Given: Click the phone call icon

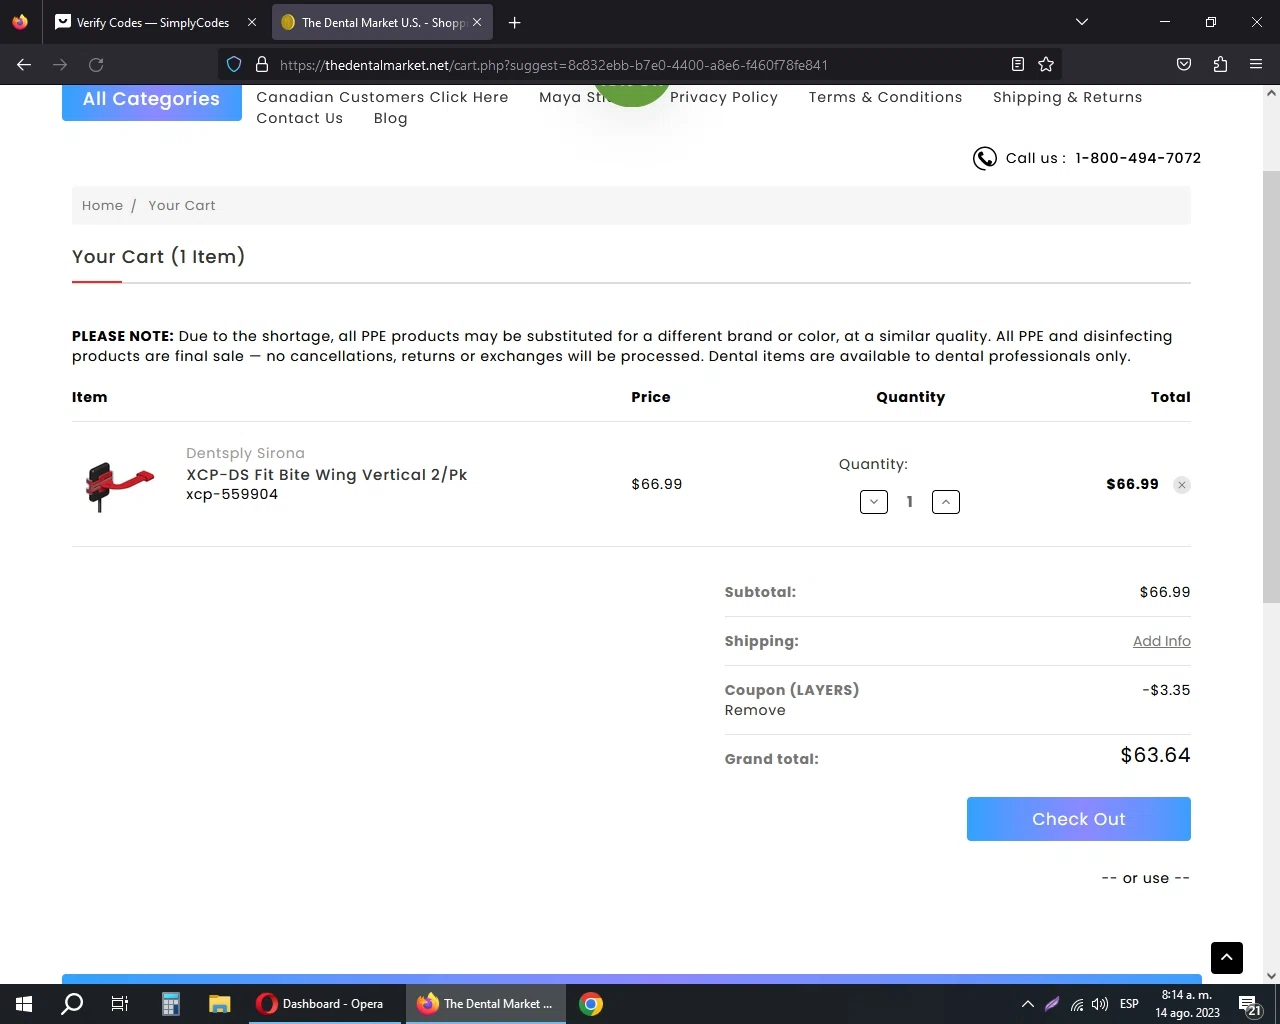Looking at the screenshot, I should 985,158.
